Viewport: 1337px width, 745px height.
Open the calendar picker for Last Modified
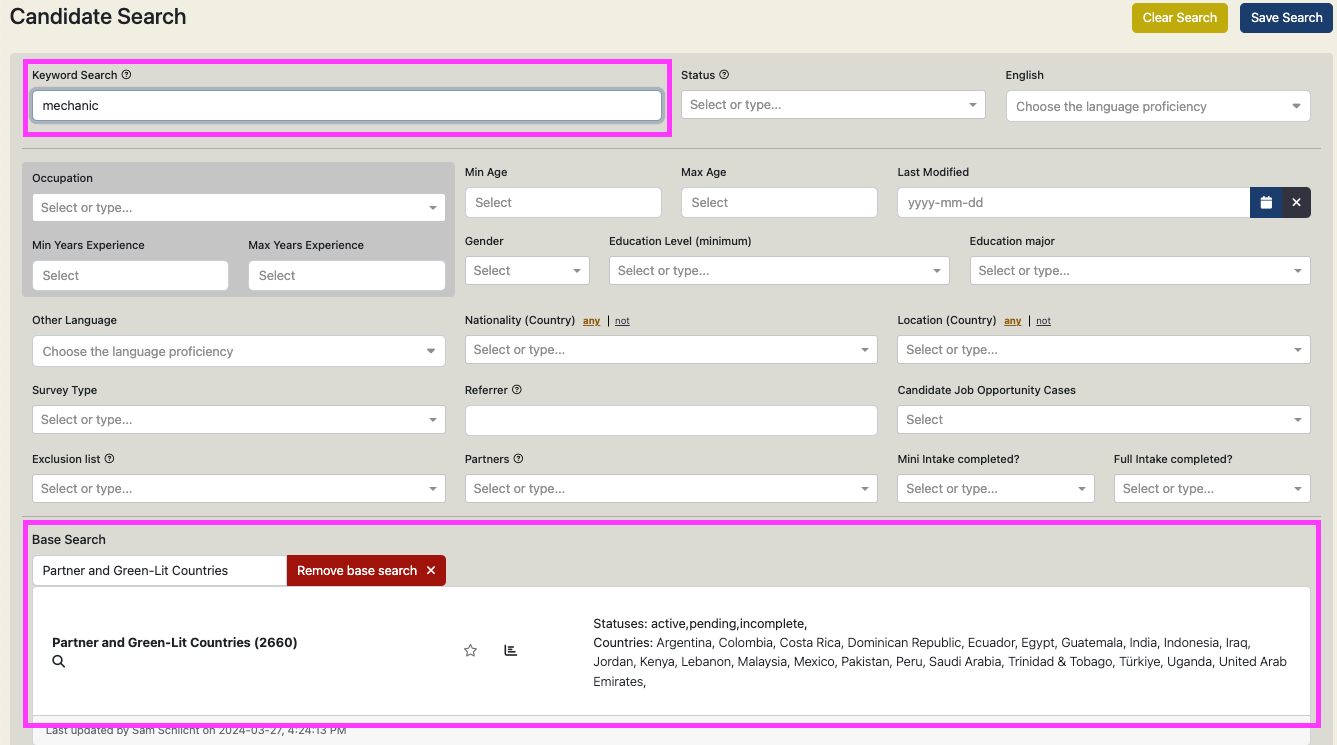coord(1266,202)
